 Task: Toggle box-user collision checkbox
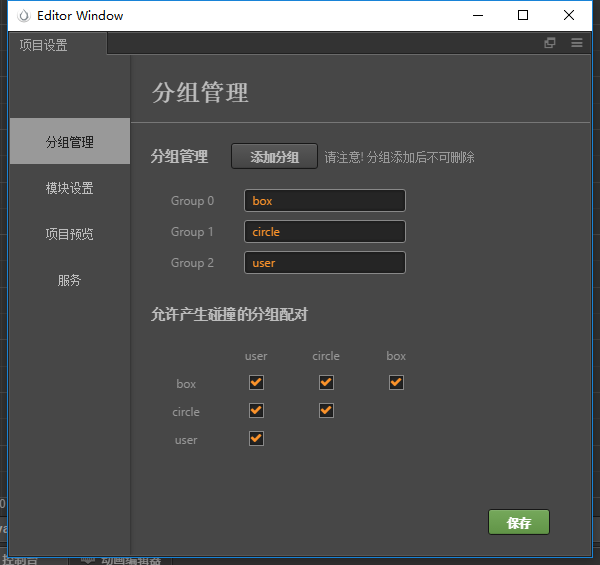pyautogui.click(x=256, y=382)
